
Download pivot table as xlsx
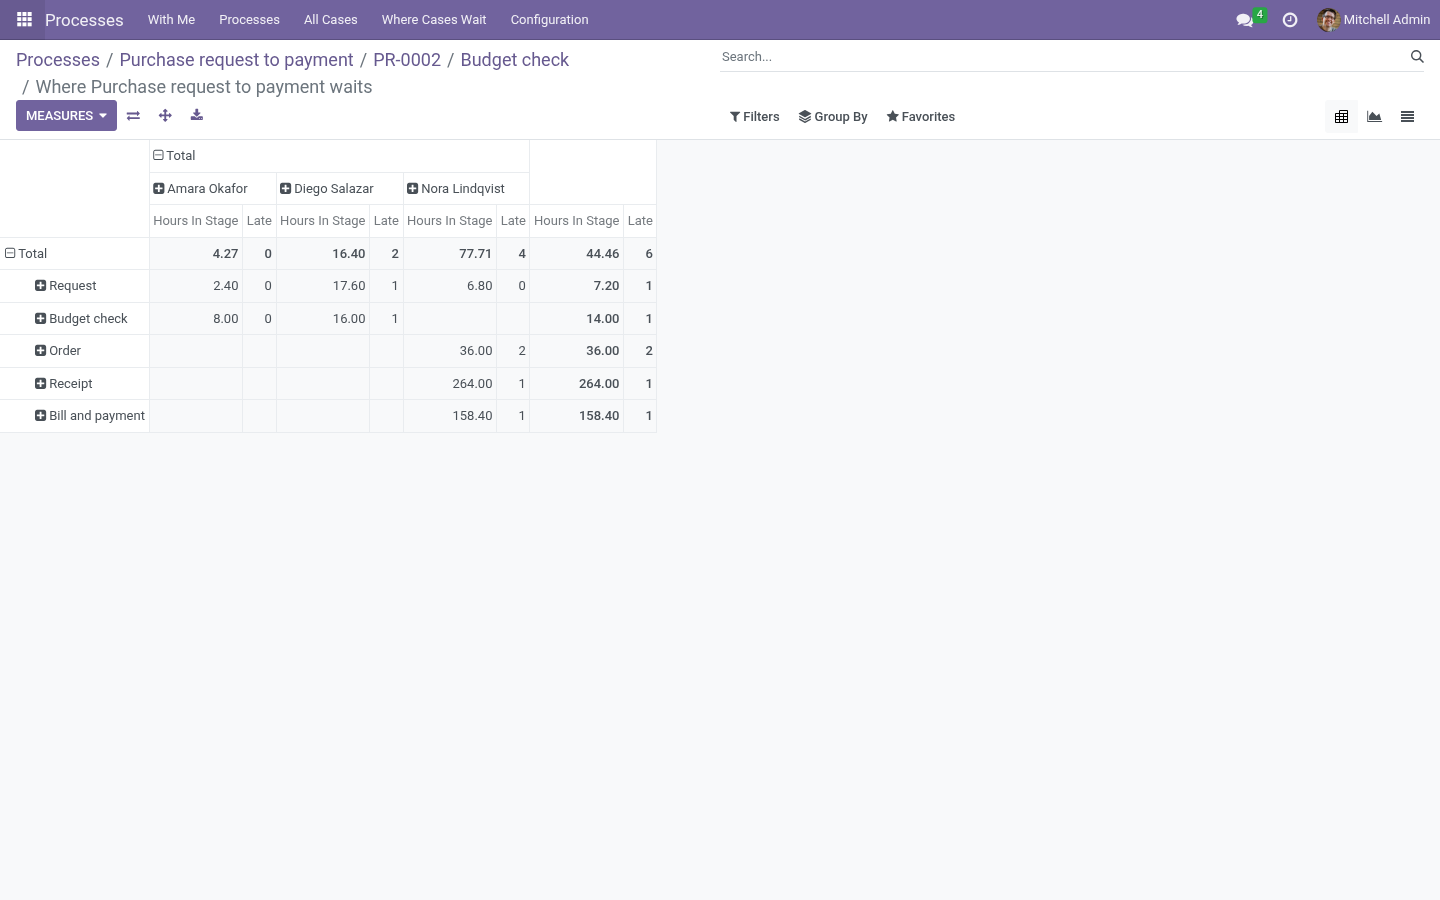pos(197,116)
